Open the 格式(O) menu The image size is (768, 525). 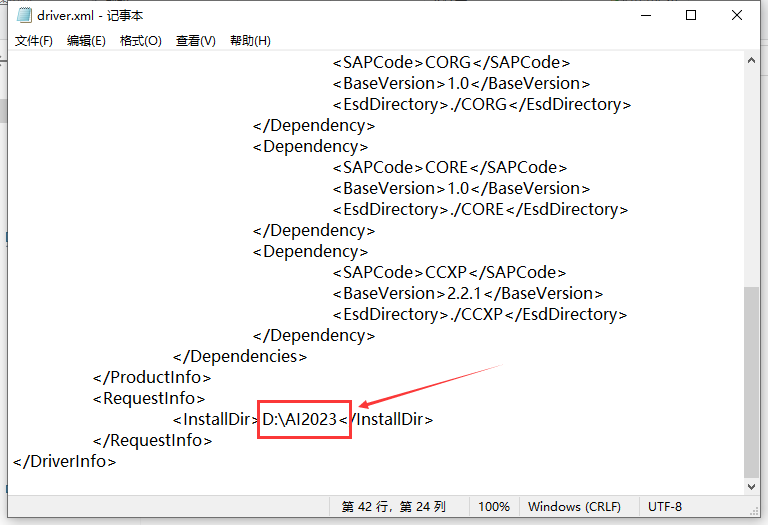(141, 41)
